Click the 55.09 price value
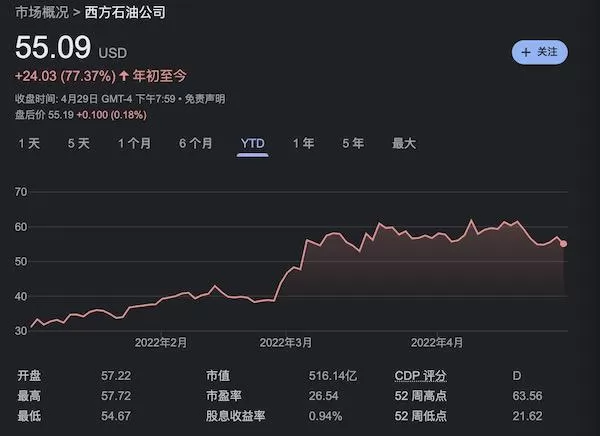Viewport: 600px width, 436px height. [x=53, y=47]
